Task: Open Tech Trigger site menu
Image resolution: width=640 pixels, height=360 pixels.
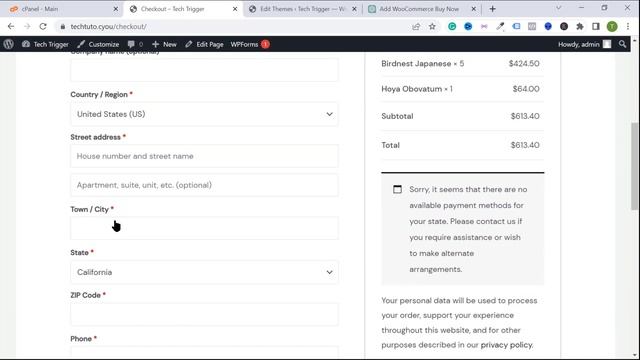Action: pos(45,44)
